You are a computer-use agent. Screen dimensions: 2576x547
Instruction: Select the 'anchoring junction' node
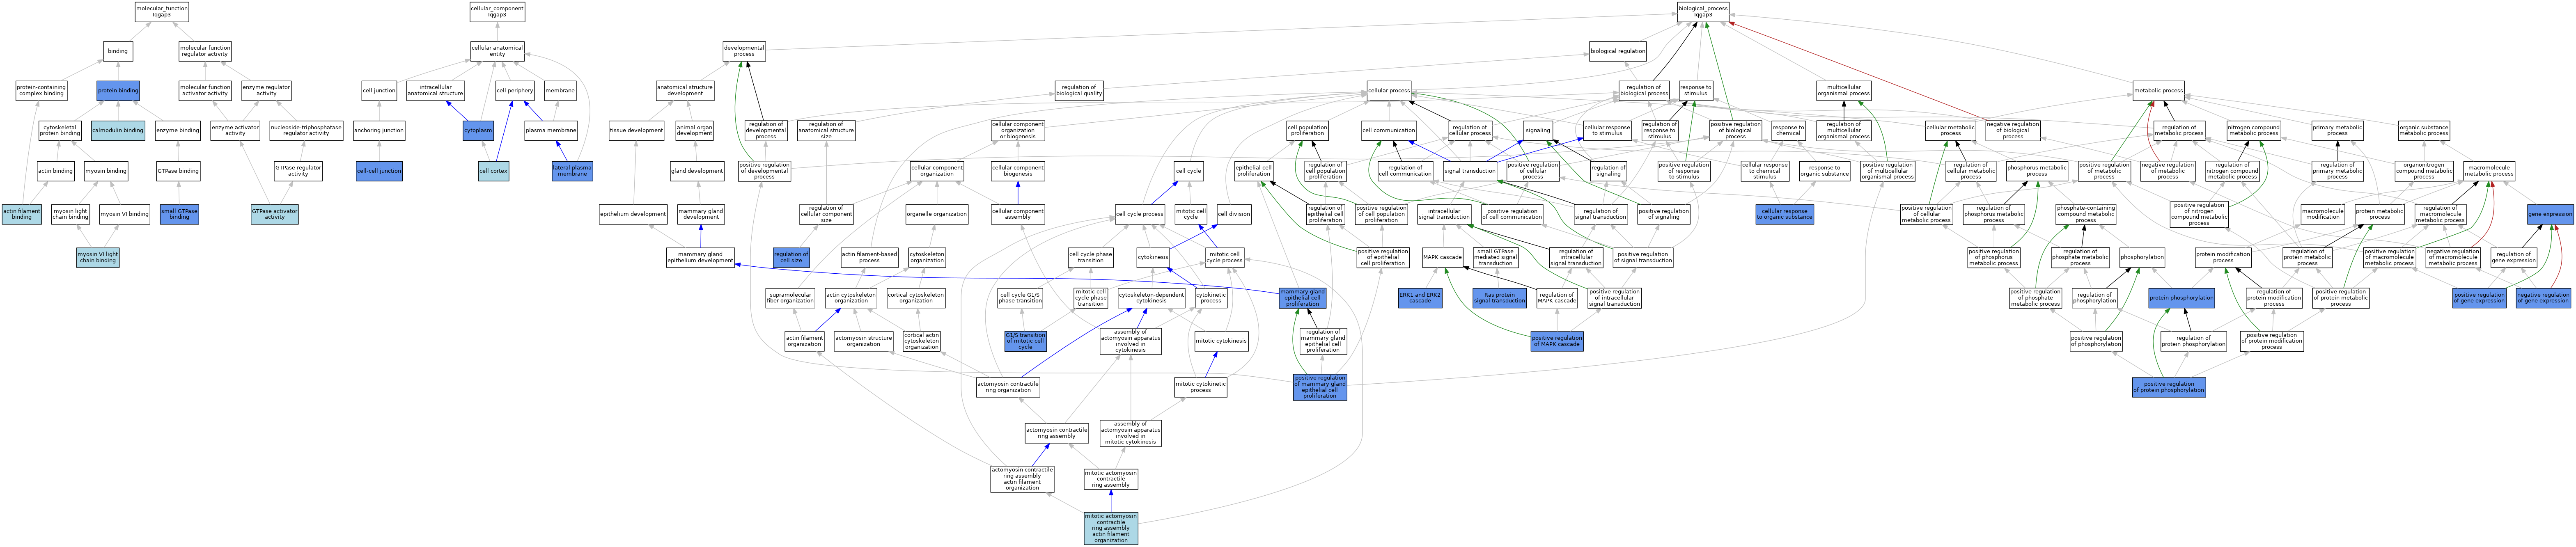click(x=379, y=130)
